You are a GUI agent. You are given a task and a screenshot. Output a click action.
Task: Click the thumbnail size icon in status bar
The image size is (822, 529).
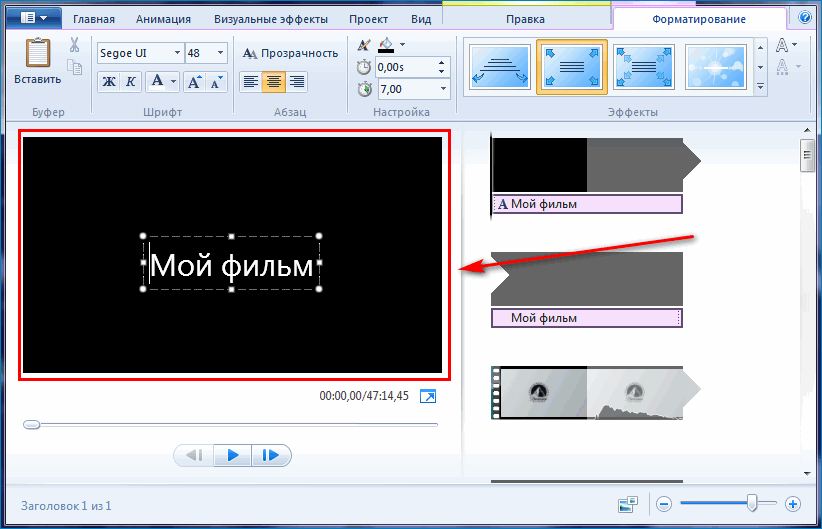[628, 505]
